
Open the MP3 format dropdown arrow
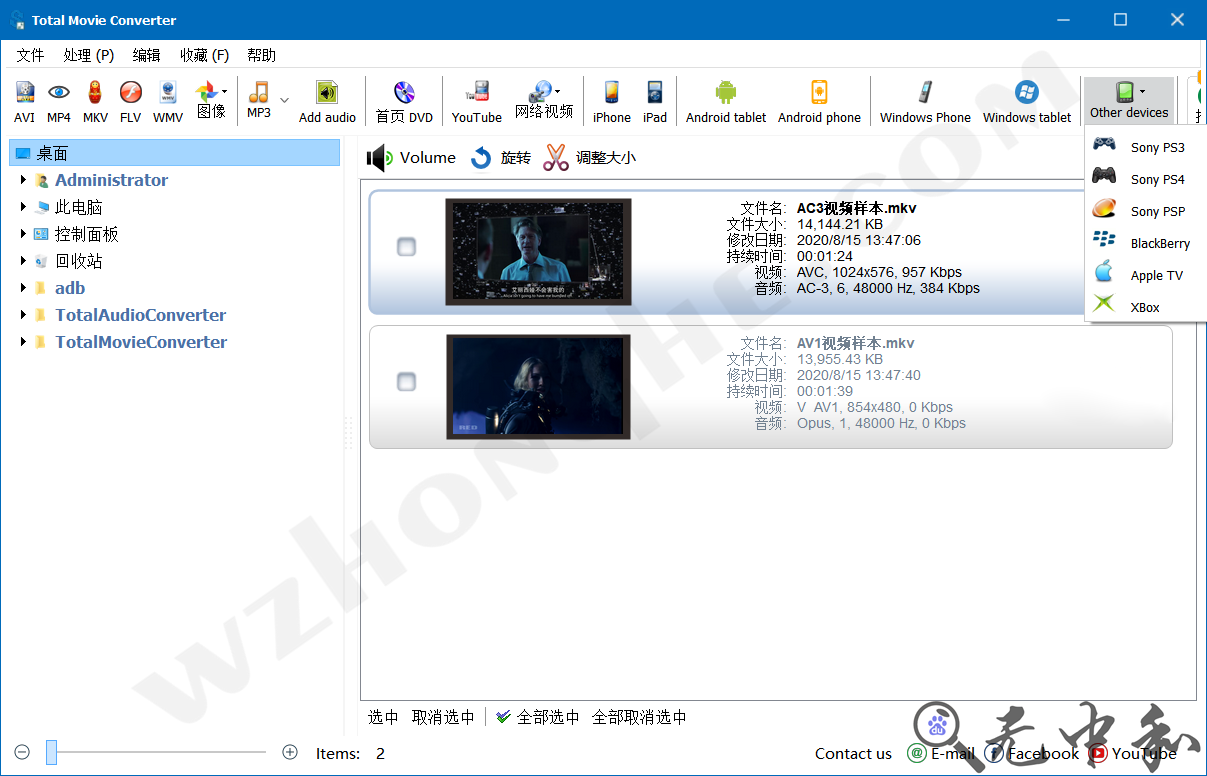[x=284, y=101]
